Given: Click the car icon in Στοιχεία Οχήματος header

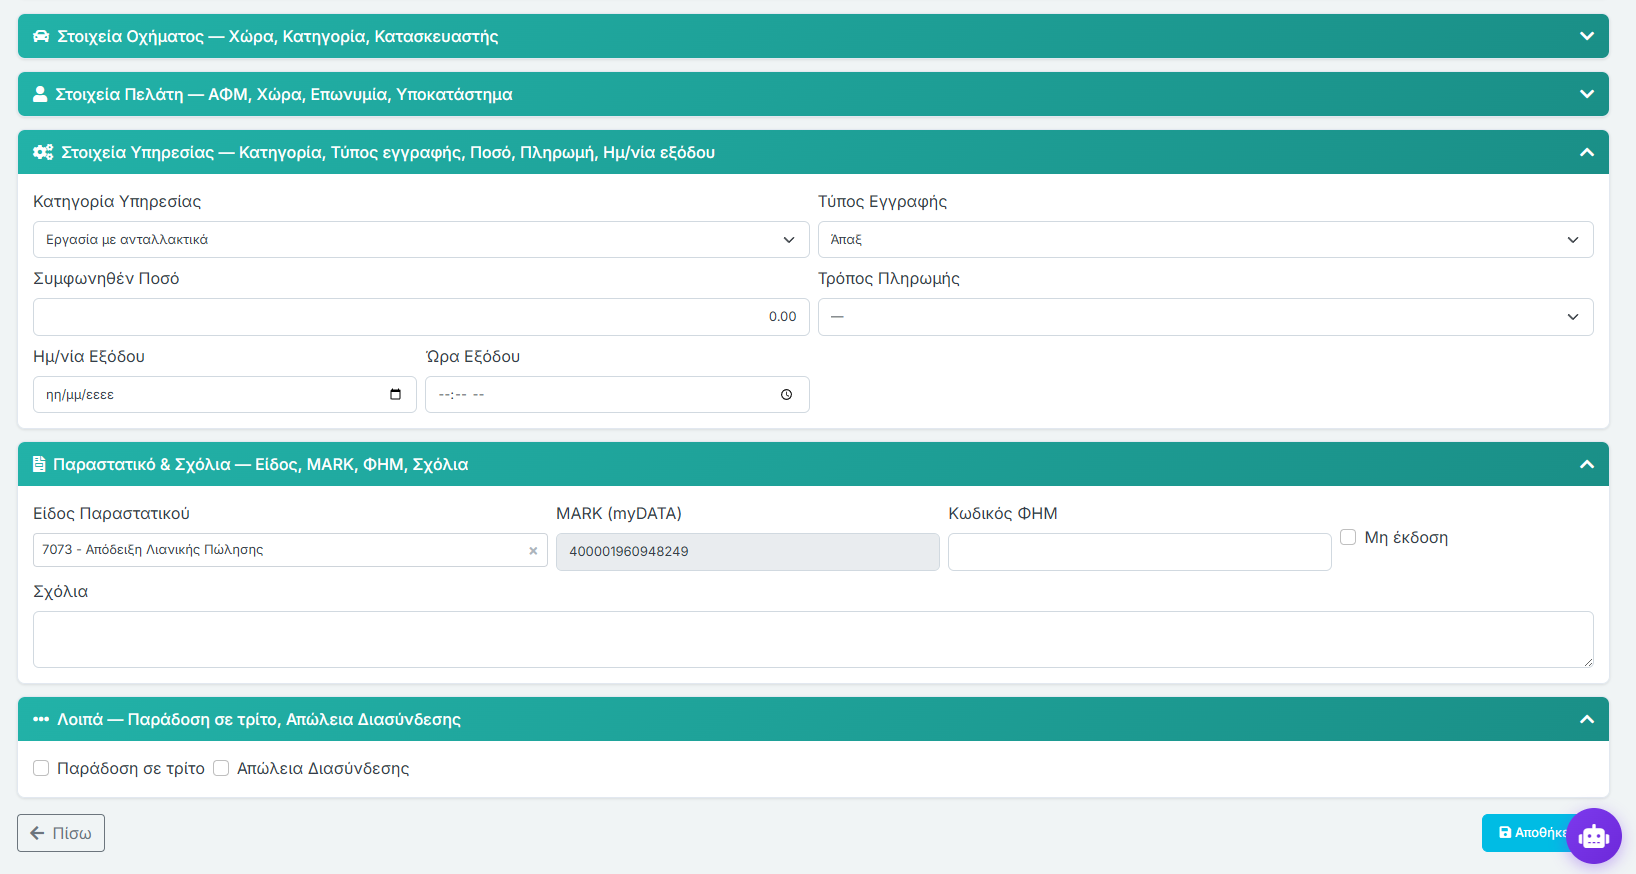Looking at the screenshot, I should 41,36.
